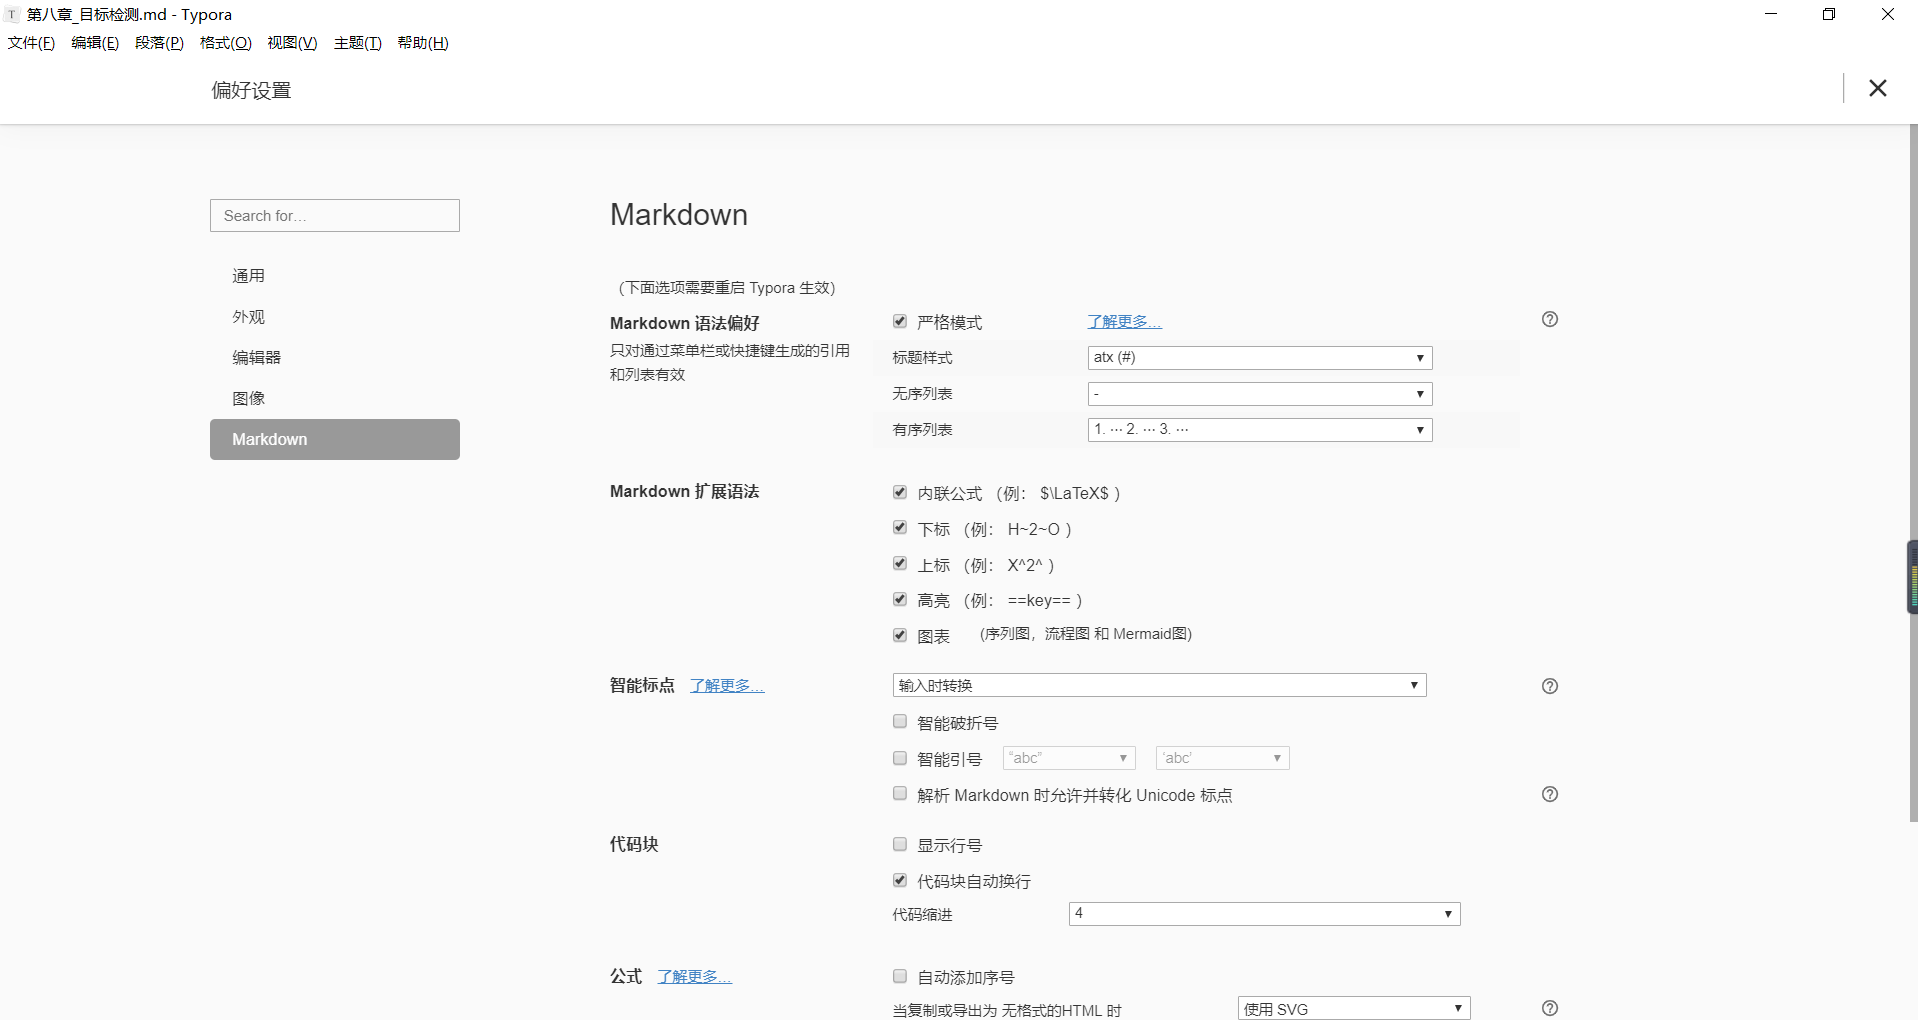Toggle the 上标 superscript checkbox
The image size is (1918, 1020).
900,564
